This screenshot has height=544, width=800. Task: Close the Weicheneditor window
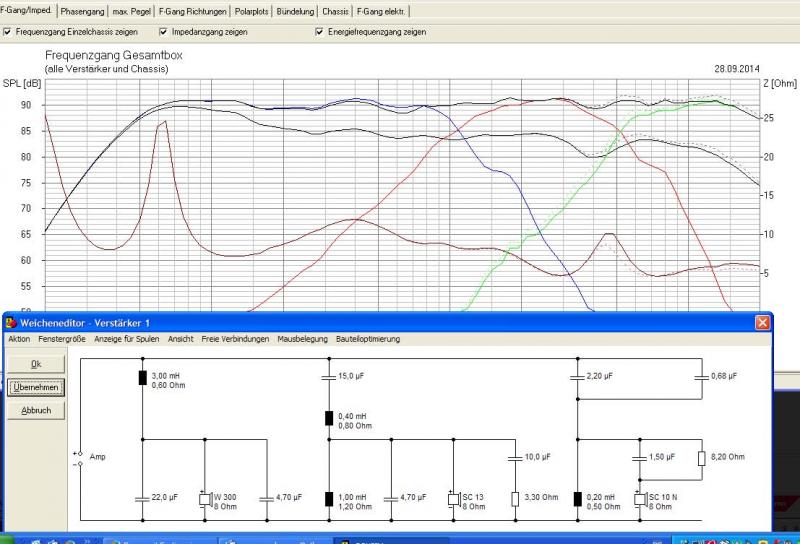pyautogui.click(x=762, y=322)
